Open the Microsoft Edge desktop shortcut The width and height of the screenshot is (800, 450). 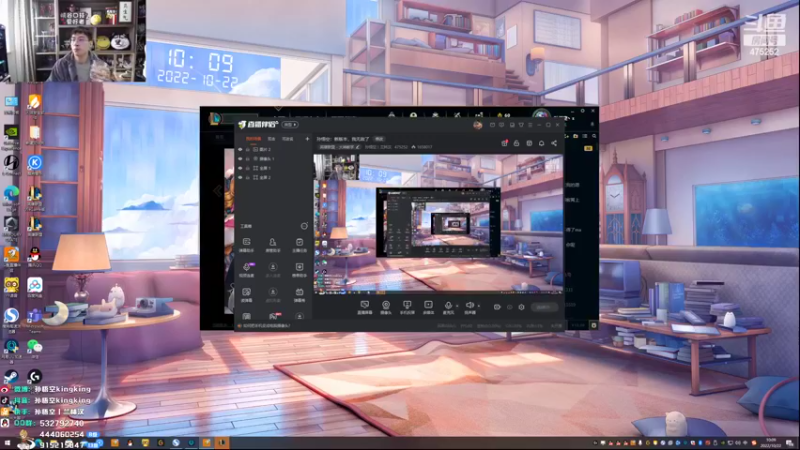11,193
